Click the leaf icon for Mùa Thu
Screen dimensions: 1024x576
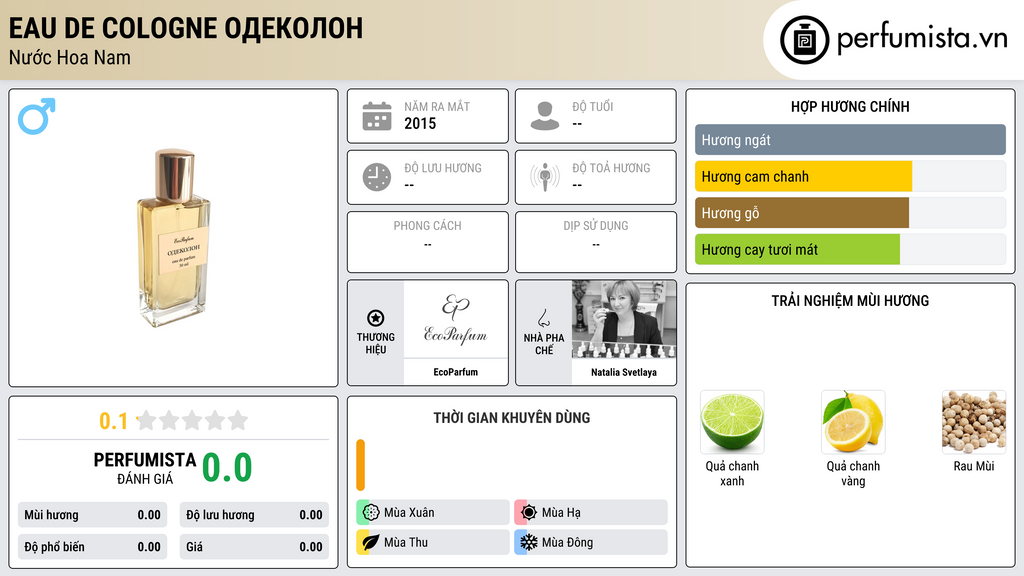pos(371,542)
